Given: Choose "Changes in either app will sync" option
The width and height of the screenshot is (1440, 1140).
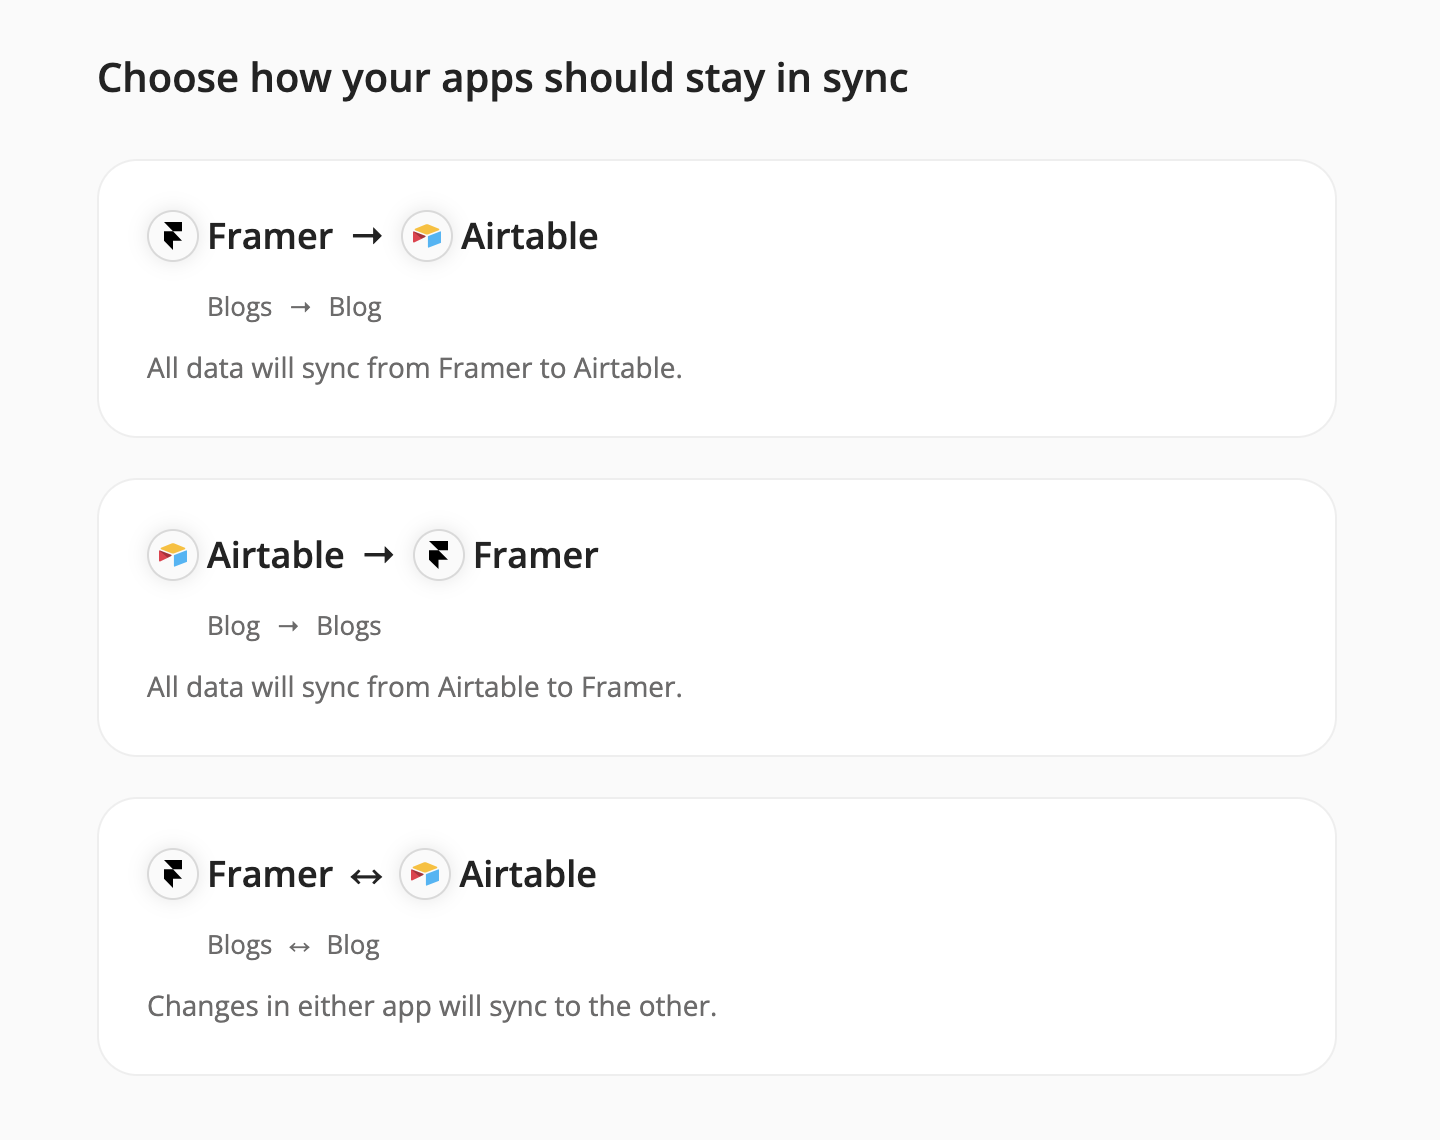Looking at the screenshot, I should coord(432,1007).
